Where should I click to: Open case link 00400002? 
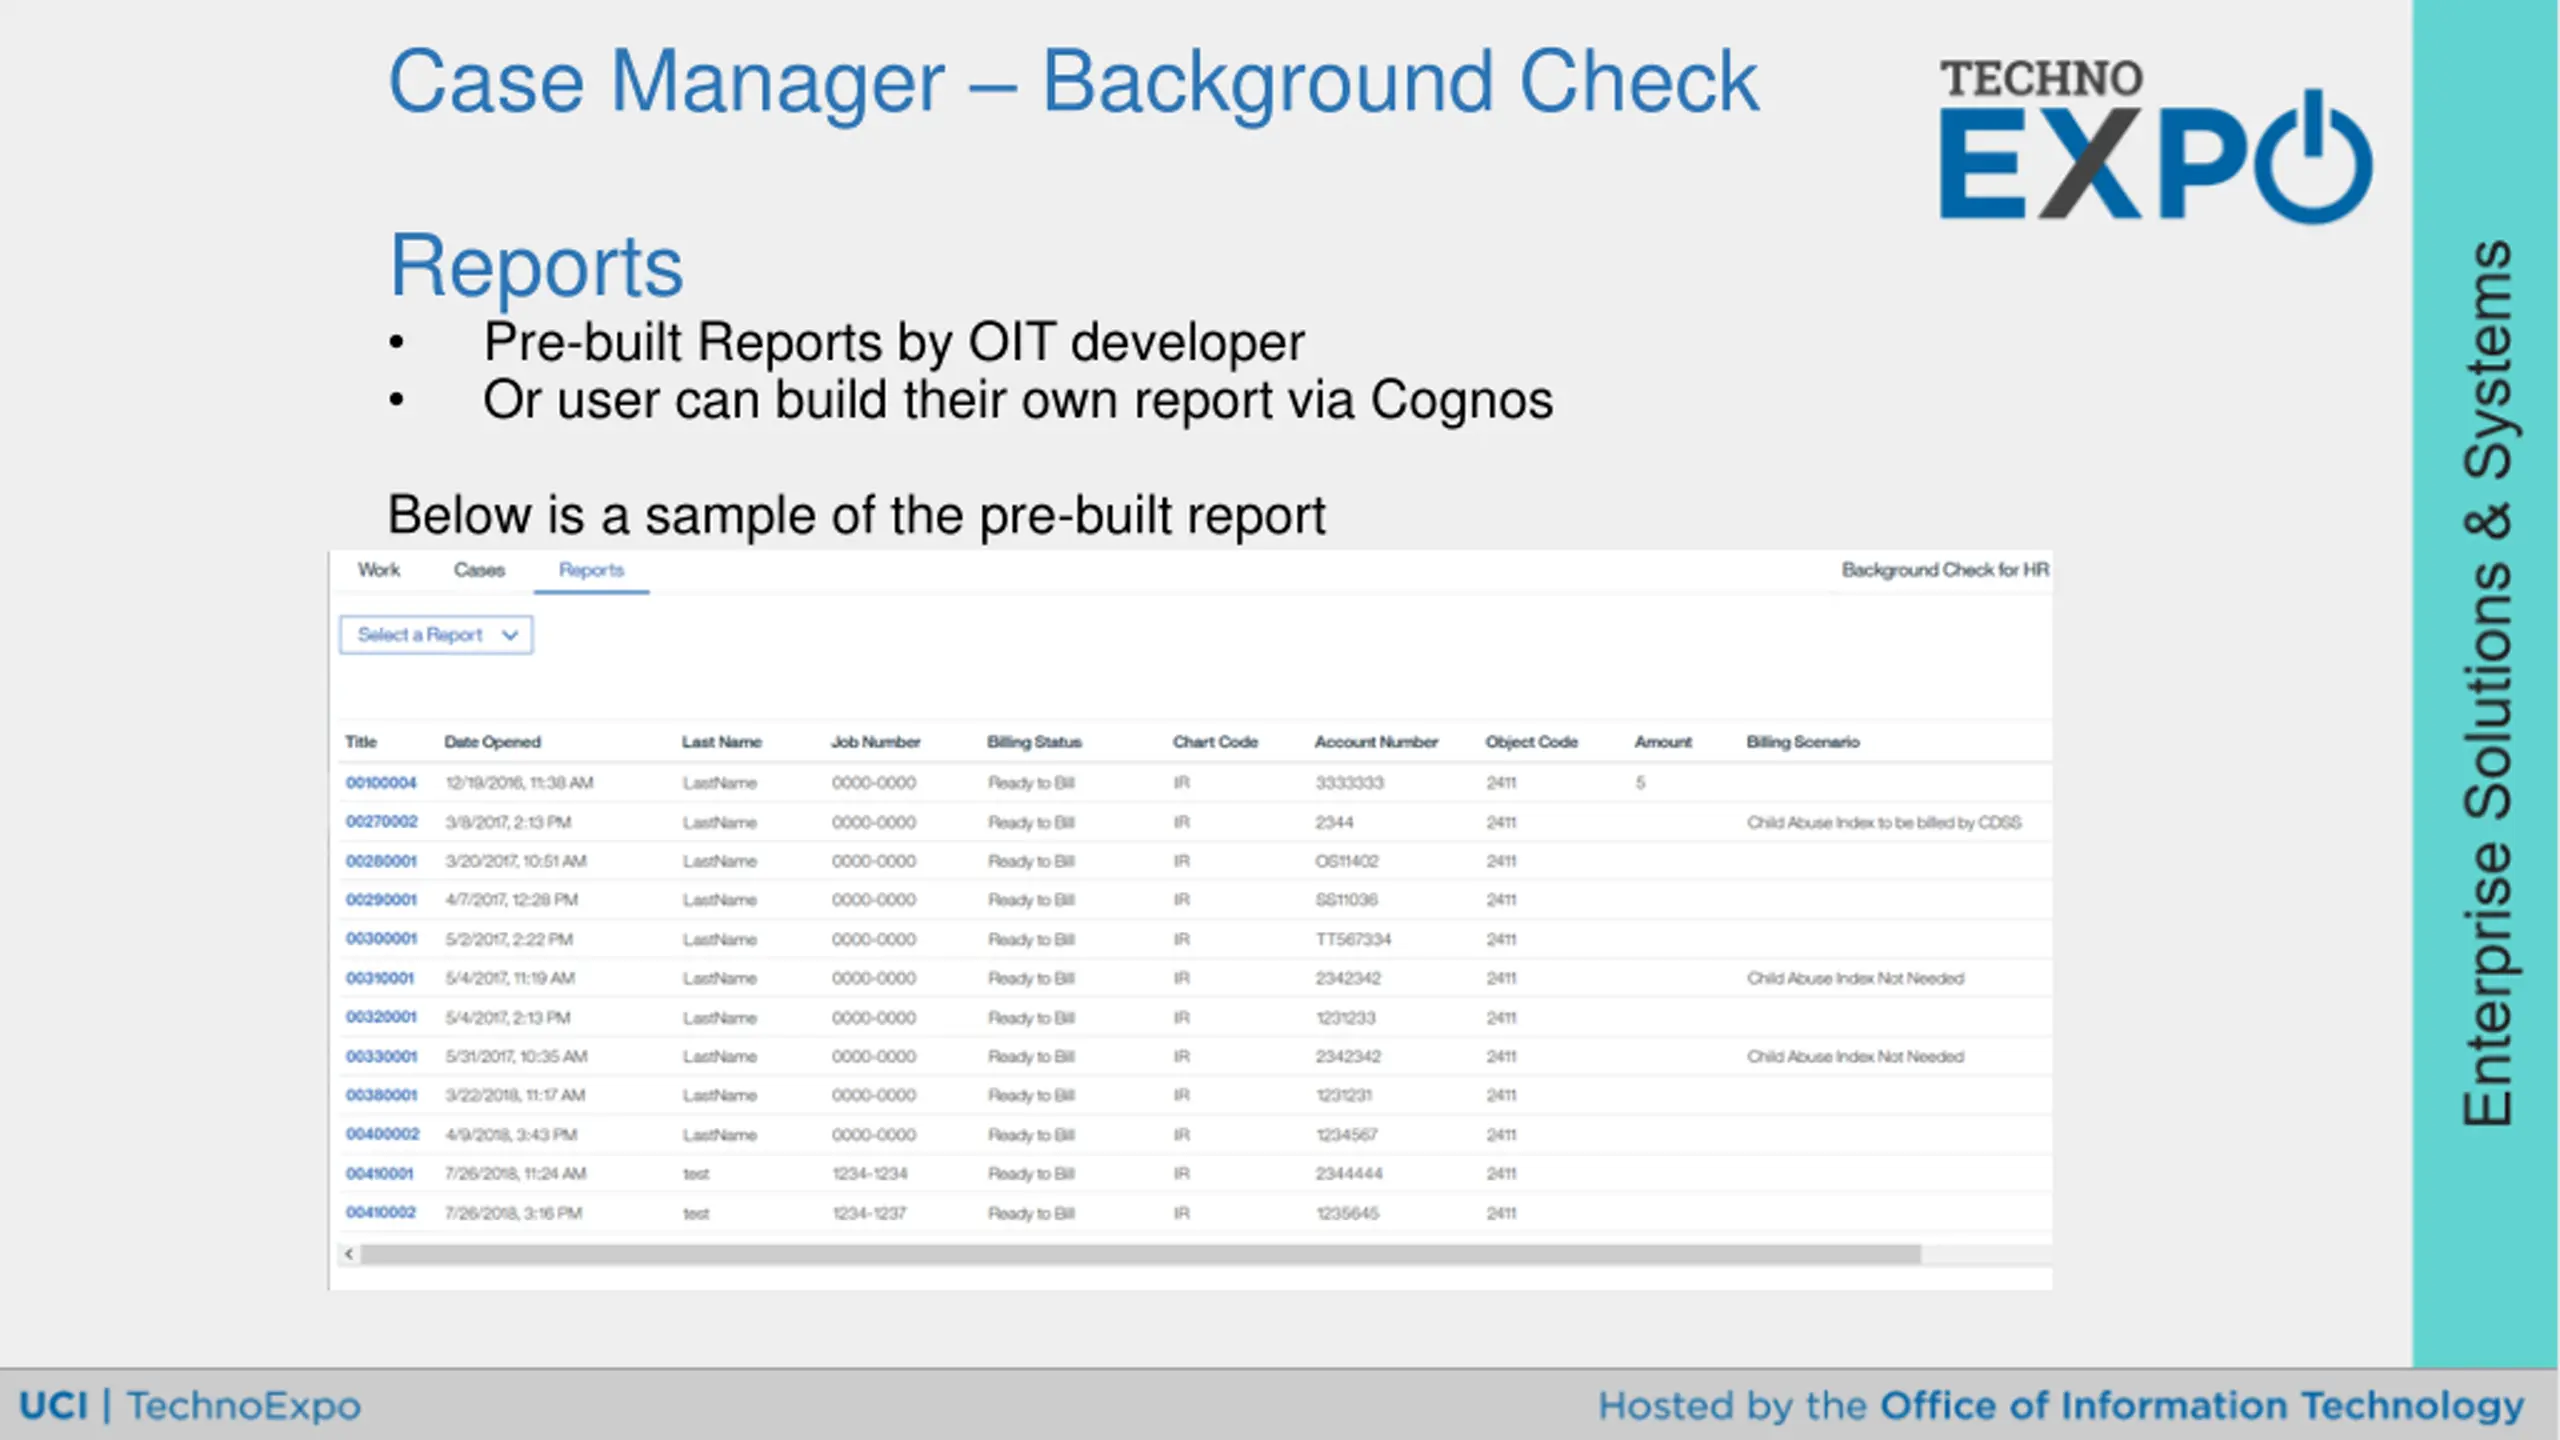382,1135
